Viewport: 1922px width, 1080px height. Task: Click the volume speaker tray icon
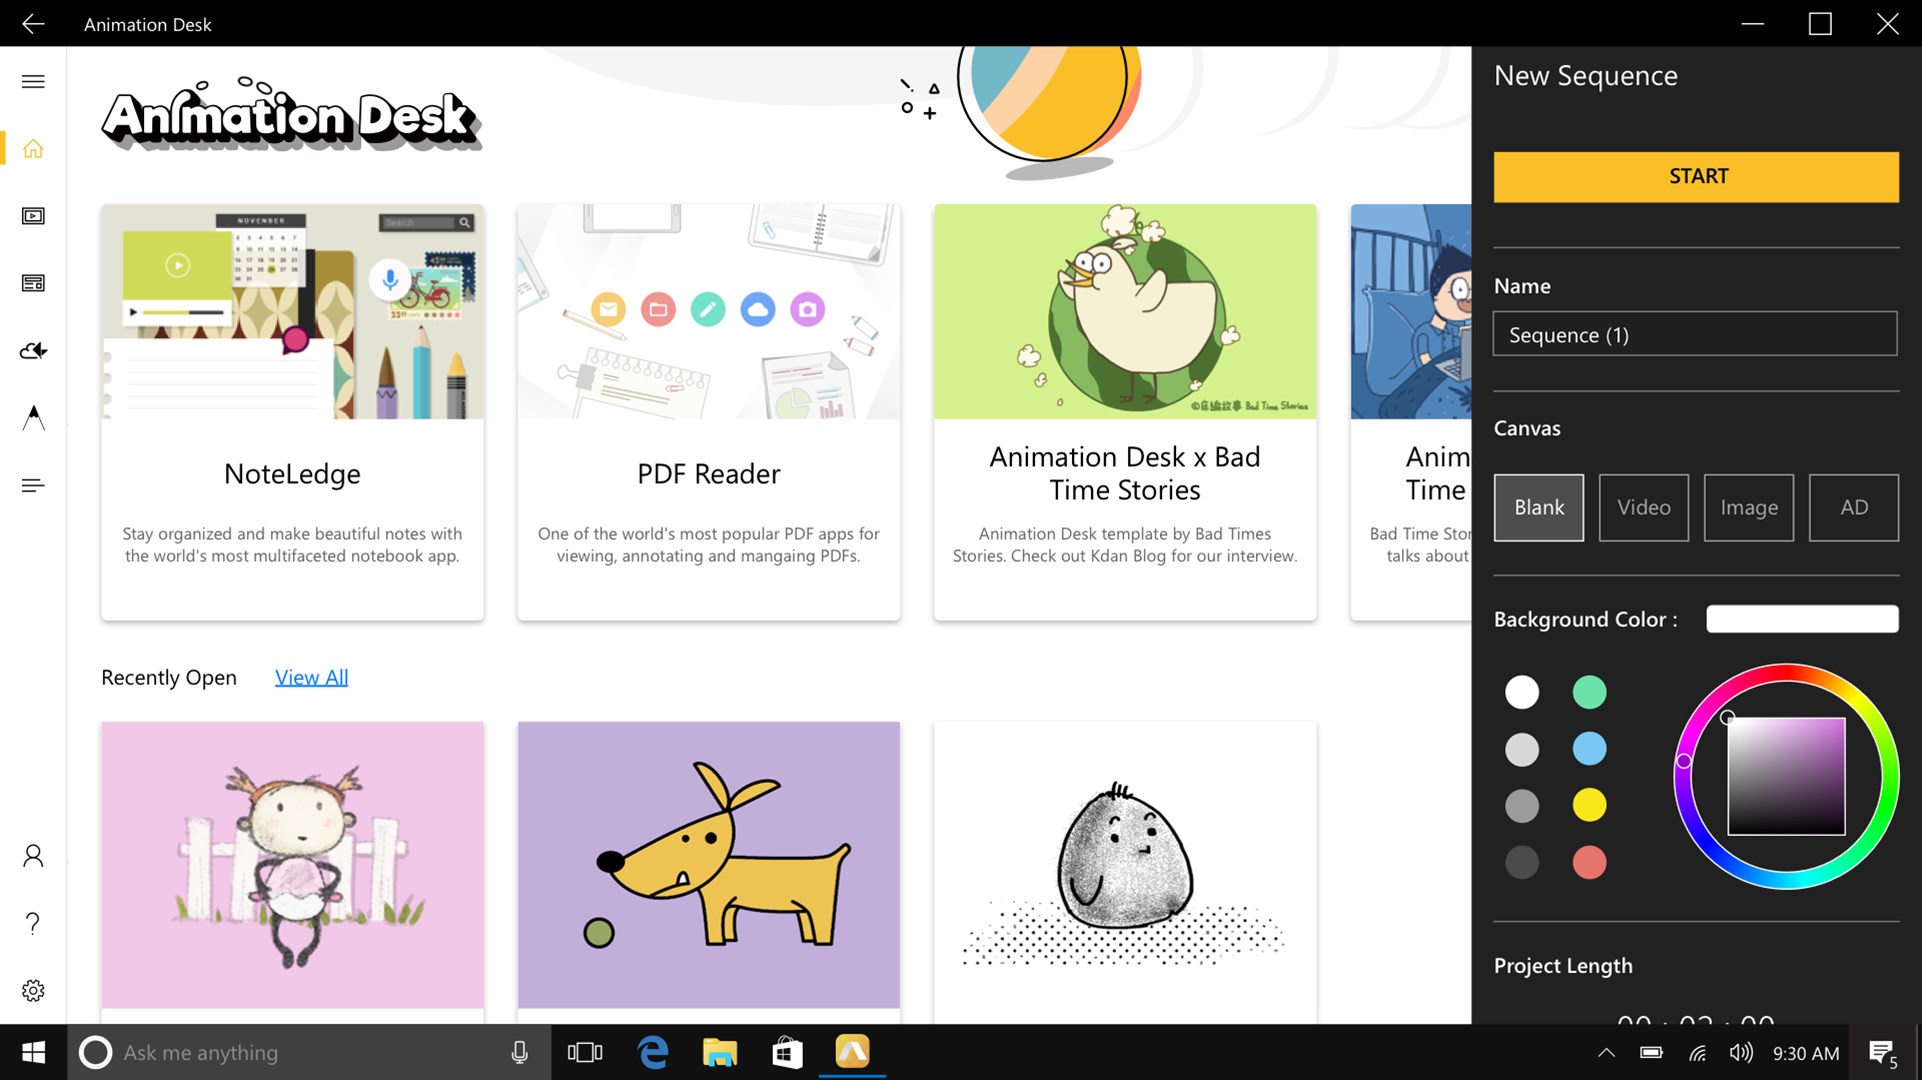pyautogui.click(x=1741, y=1053)
